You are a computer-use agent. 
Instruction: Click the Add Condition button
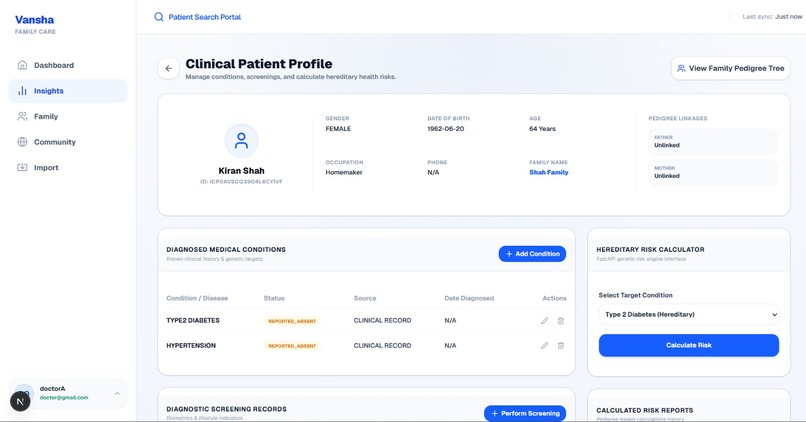pyautogui.click(x=532, y=254)
